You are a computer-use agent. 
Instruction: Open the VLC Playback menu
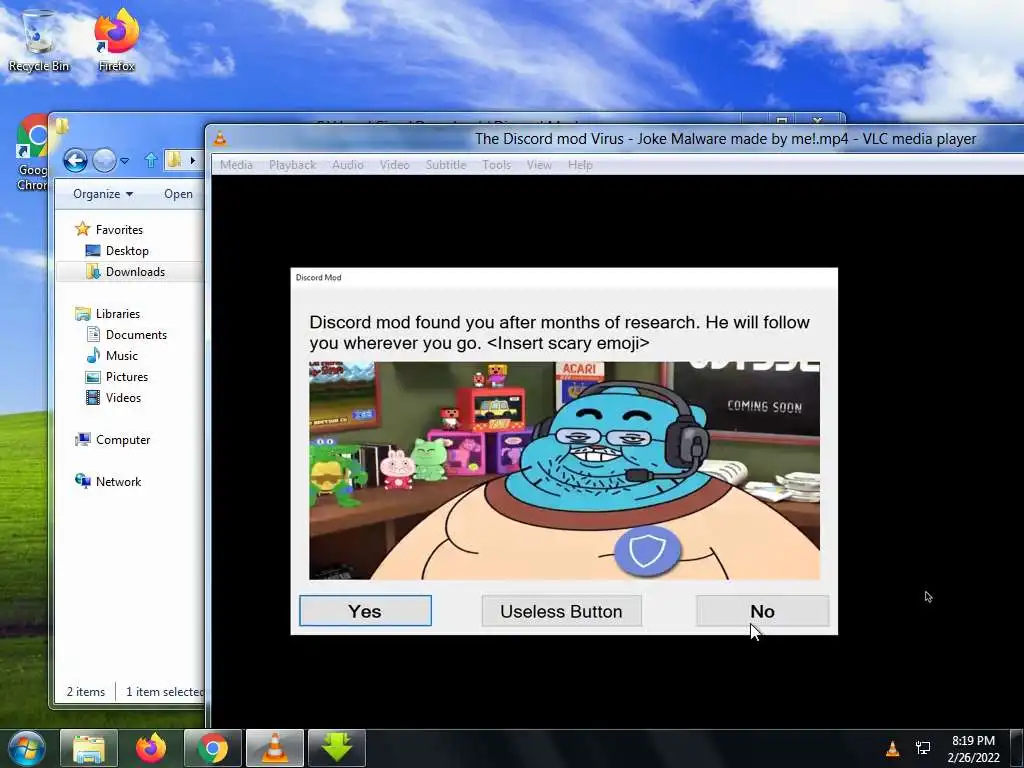[x=292, y=165]
